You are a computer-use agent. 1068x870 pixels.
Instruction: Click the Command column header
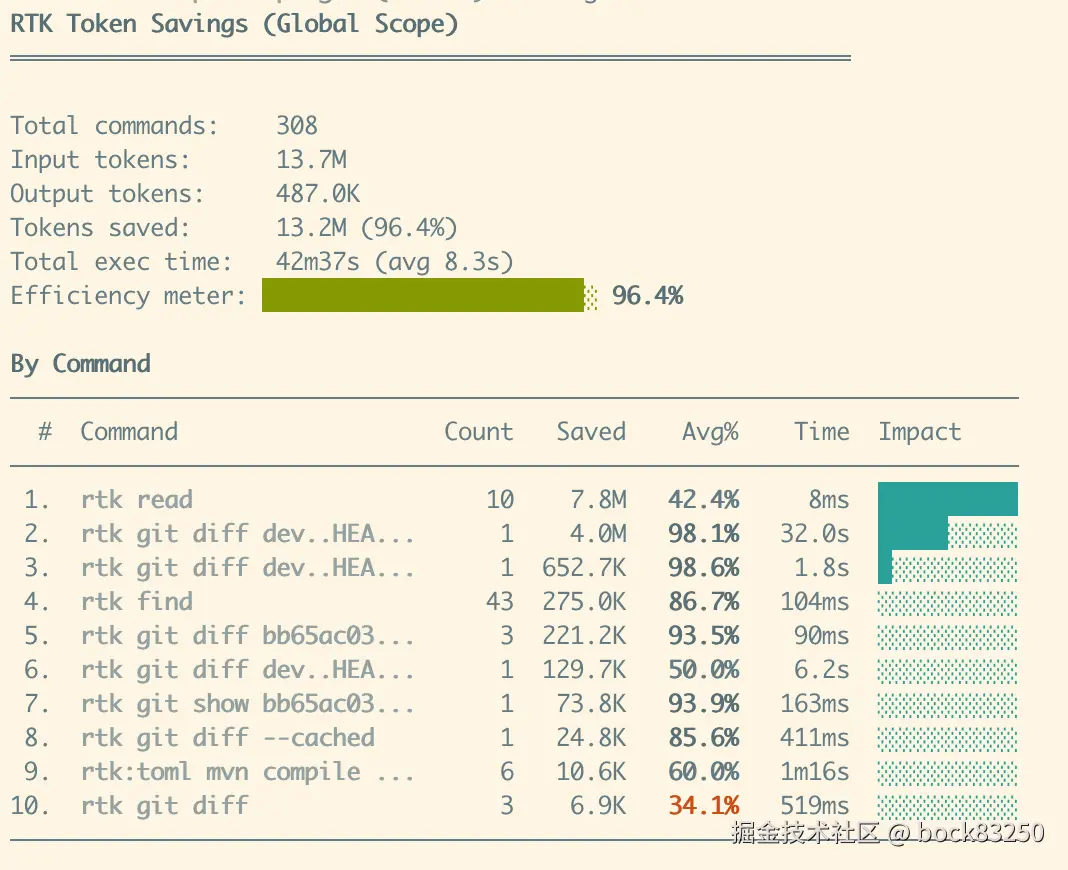click(129, 431)
